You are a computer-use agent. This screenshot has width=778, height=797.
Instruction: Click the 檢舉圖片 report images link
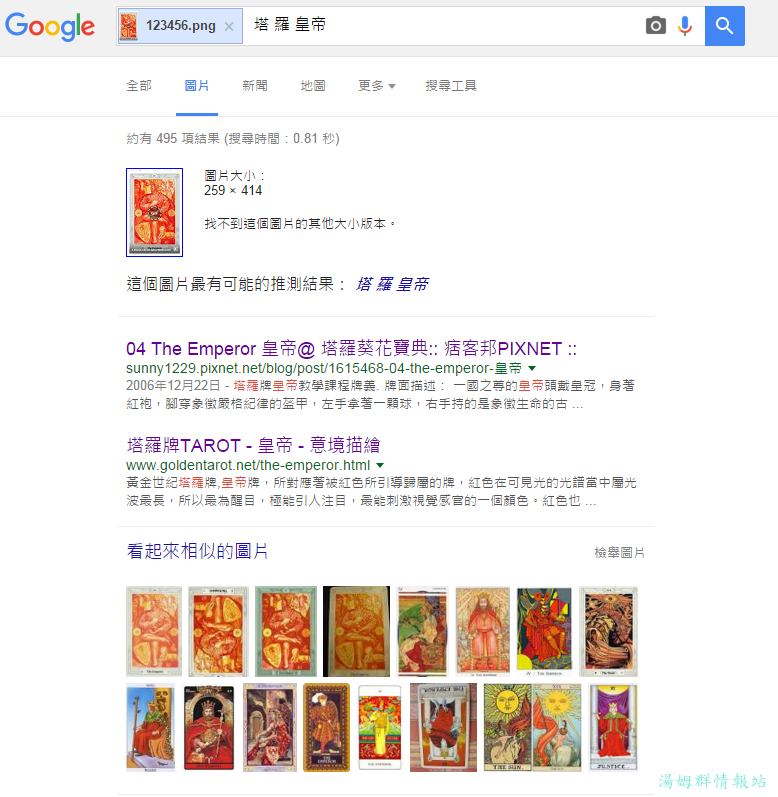point(619,553)
